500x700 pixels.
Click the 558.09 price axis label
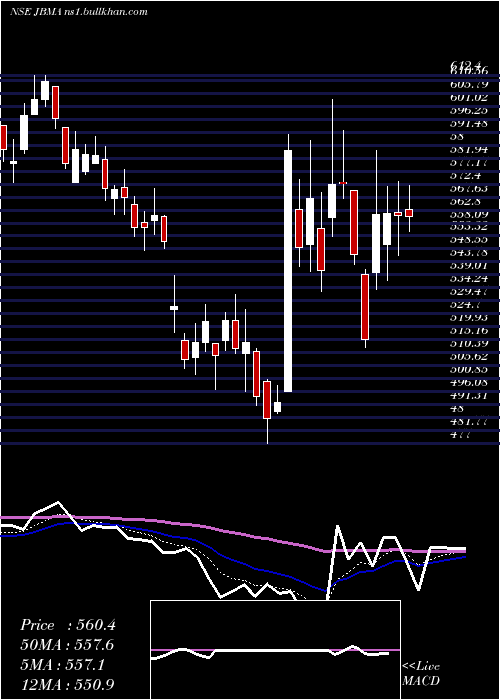pyautogui.click(x=469, y=213)
